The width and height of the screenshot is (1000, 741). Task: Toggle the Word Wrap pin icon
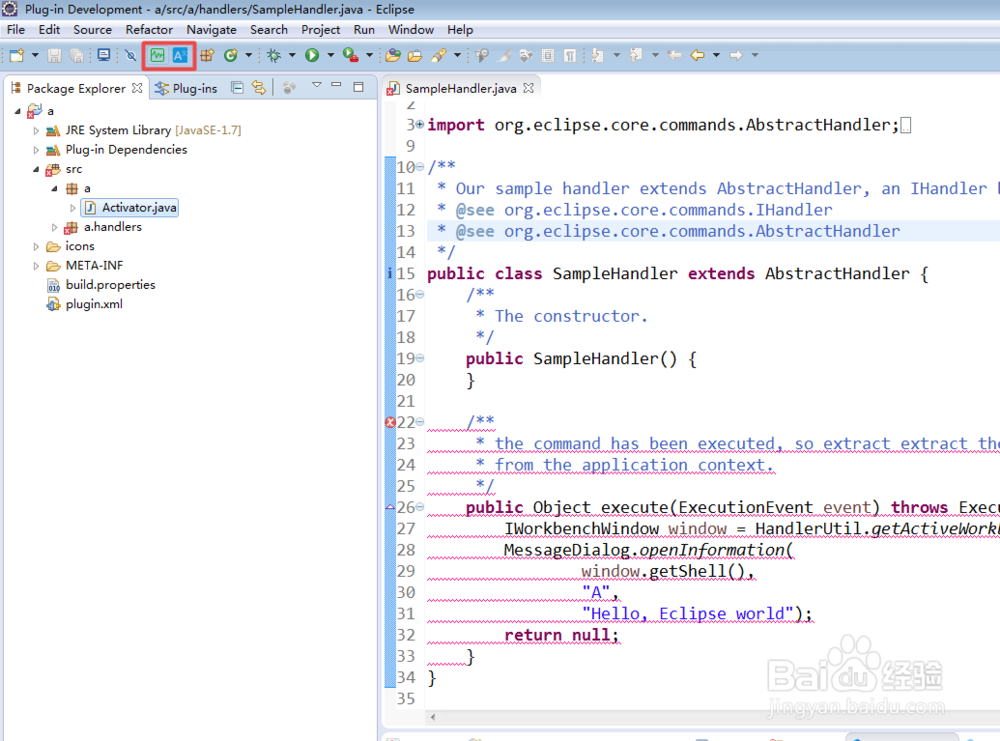(482, 55)
